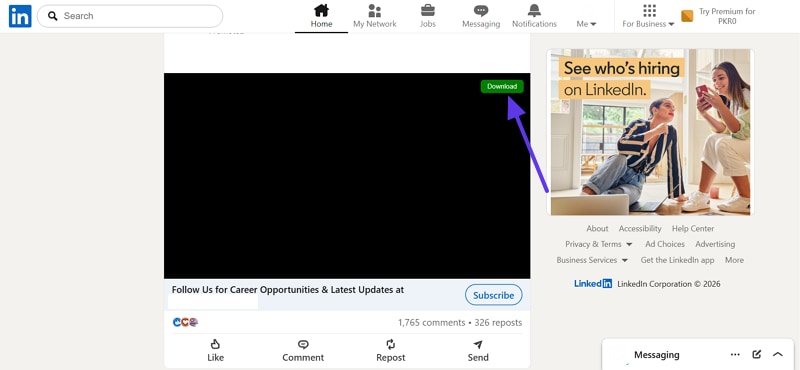Click the Follow Us for Career Opportunities text
The width and height of the screenshot is (800, 370).
click(x=288, y=290)
